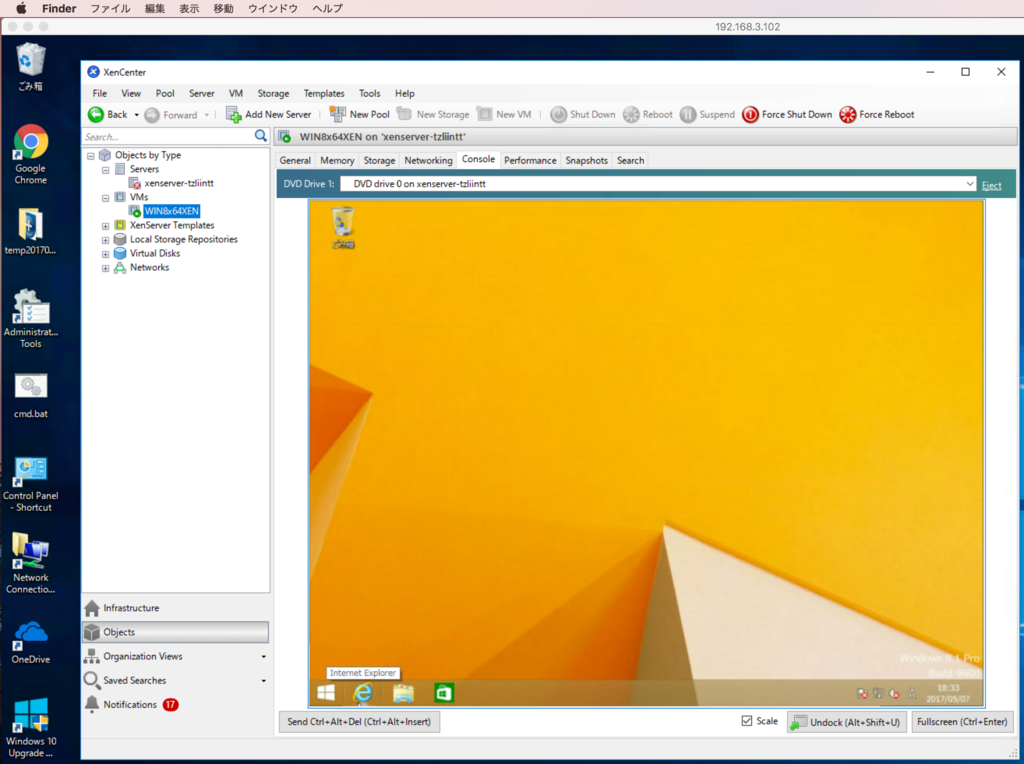Click the New Pool toolbar icon
Screen dimensions: 1024x764
[x=338, y=114]
